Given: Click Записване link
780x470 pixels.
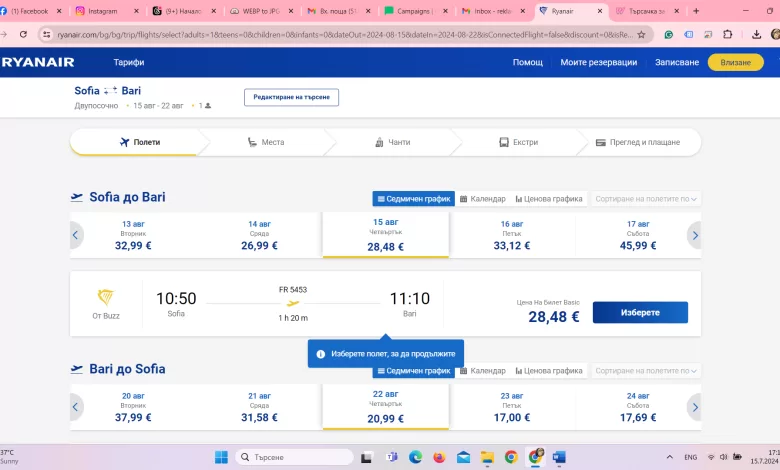Looking at the screenshot, I should tap(677, 62).
